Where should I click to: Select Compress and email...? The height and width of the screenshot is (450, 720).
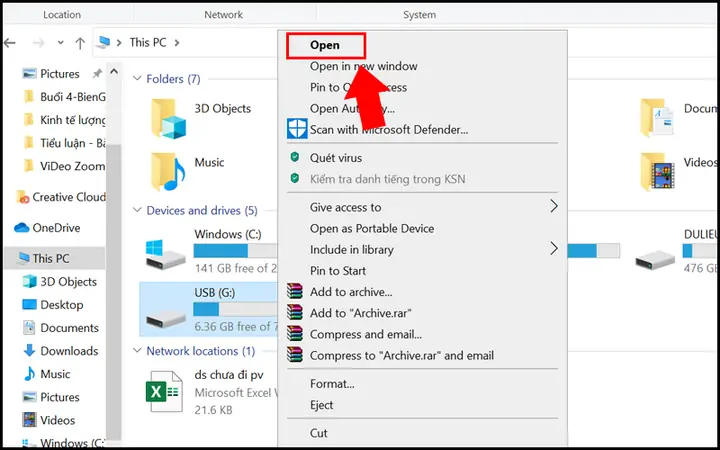(x=366, y=334)
